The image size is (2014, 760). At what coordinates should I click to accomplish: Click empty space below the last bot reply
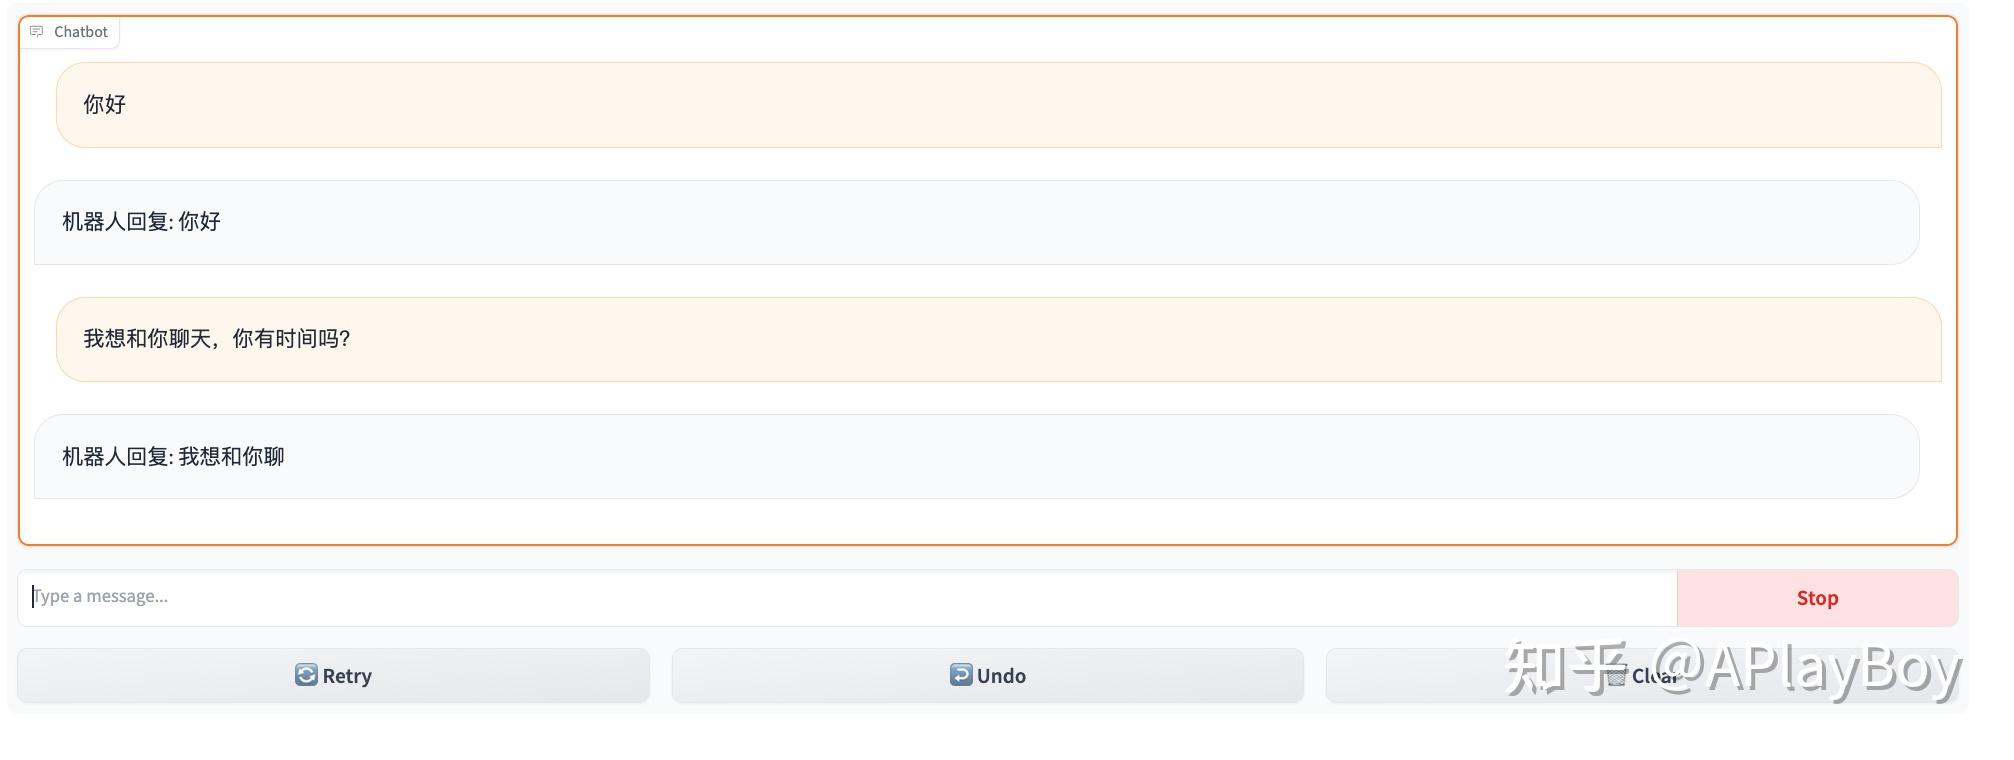click(986, 521)
